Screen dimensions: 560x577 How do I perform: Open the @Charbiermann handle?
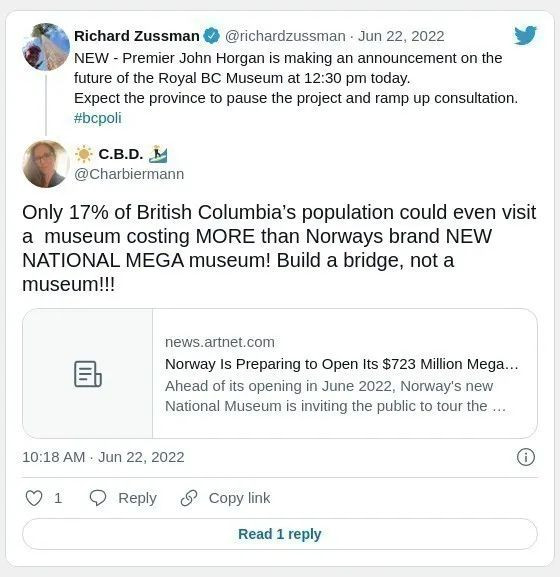(x=129, y=174)
